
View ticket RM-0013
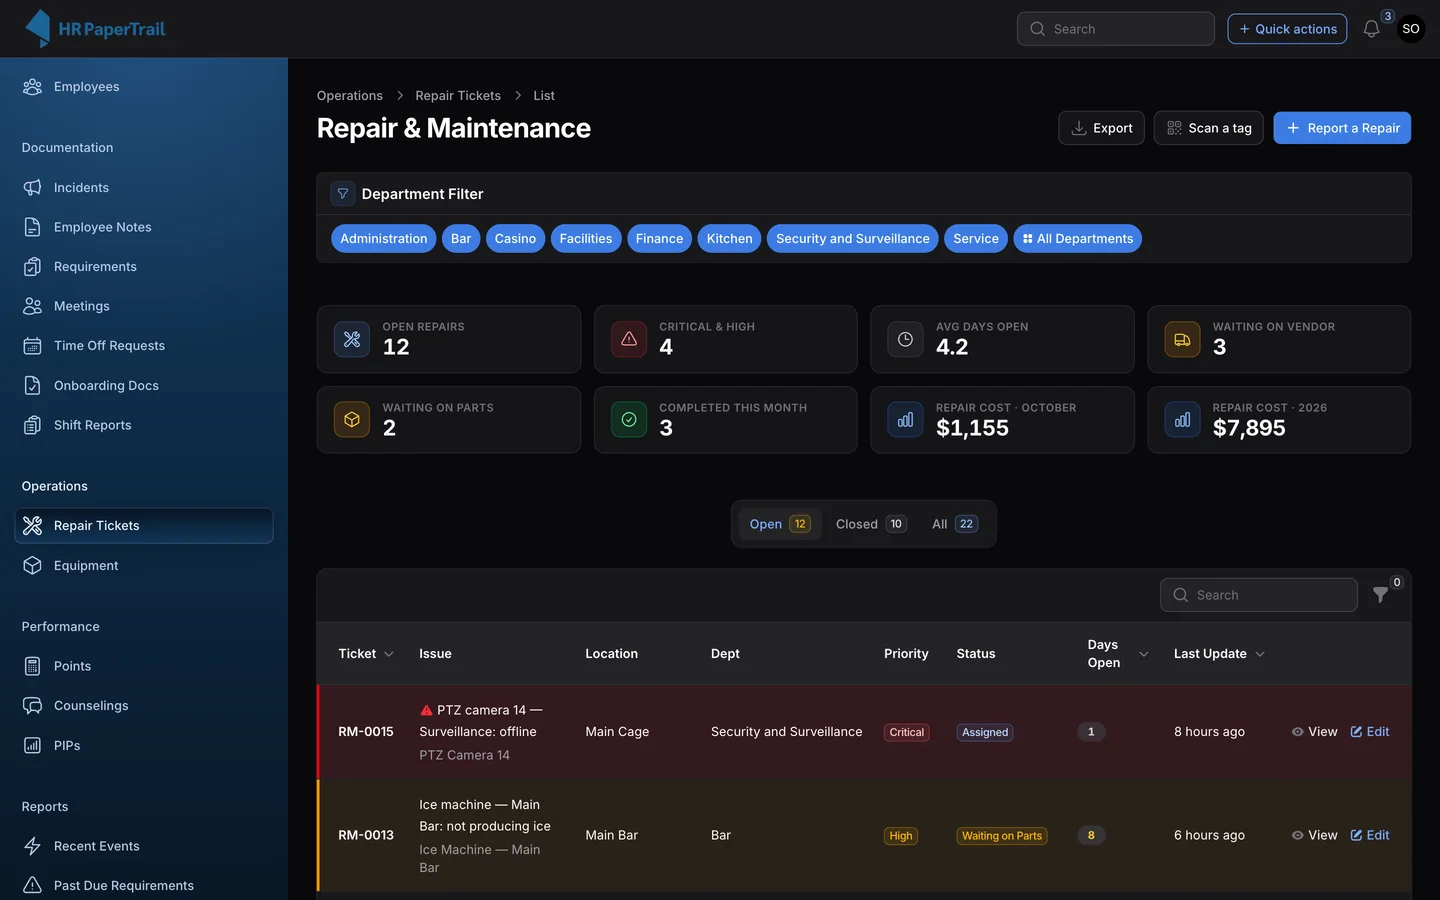pyautogui.click(x=1314, y=836)
